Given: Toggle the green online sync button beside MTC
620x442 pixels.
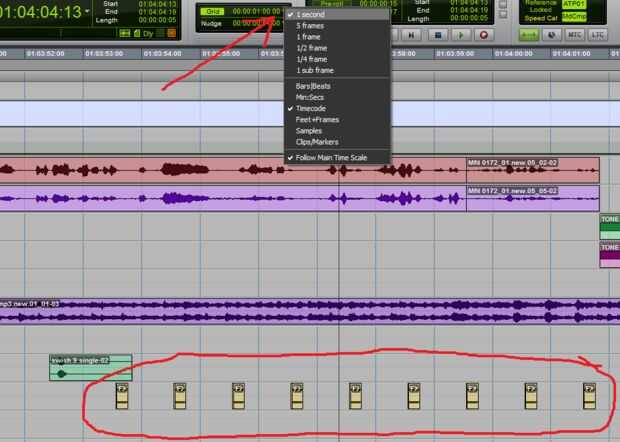Looking at the screenshot, I should pyautogui.click(x=529, y=35).
